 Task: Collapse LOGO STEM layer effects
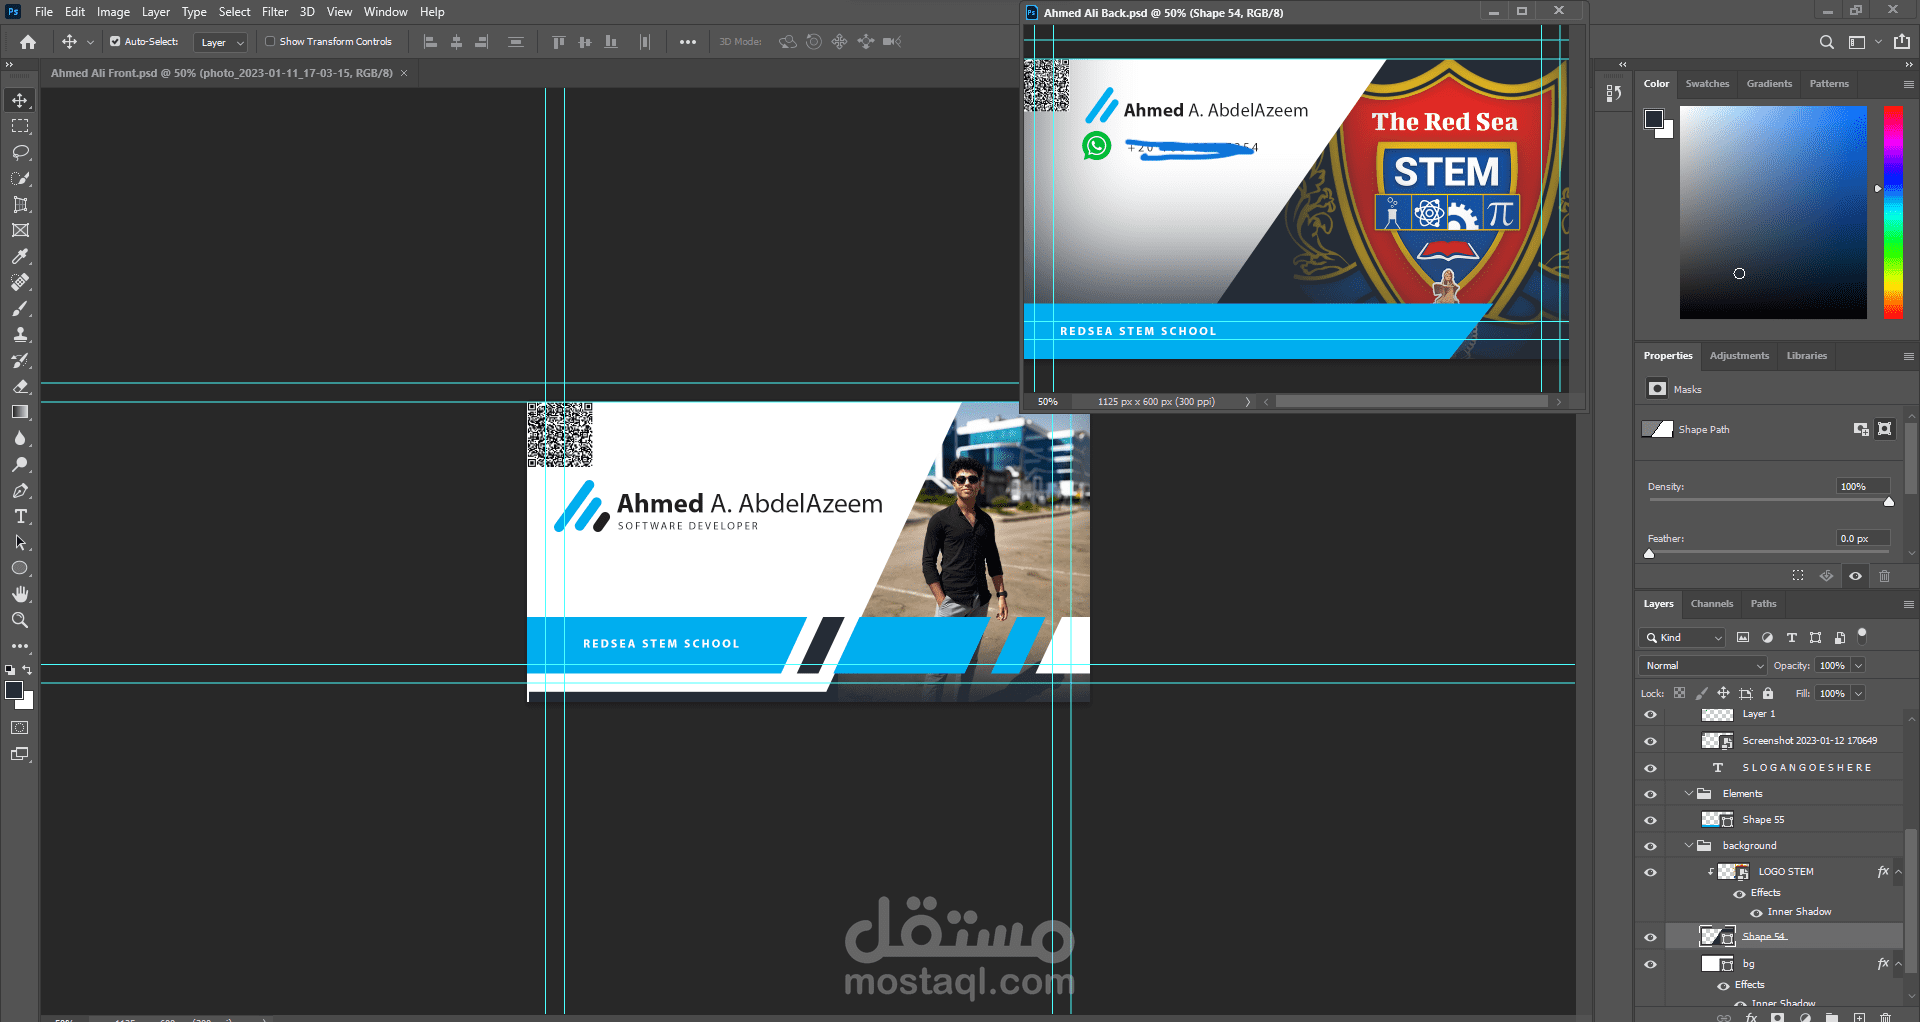[x=1898, y=872]
